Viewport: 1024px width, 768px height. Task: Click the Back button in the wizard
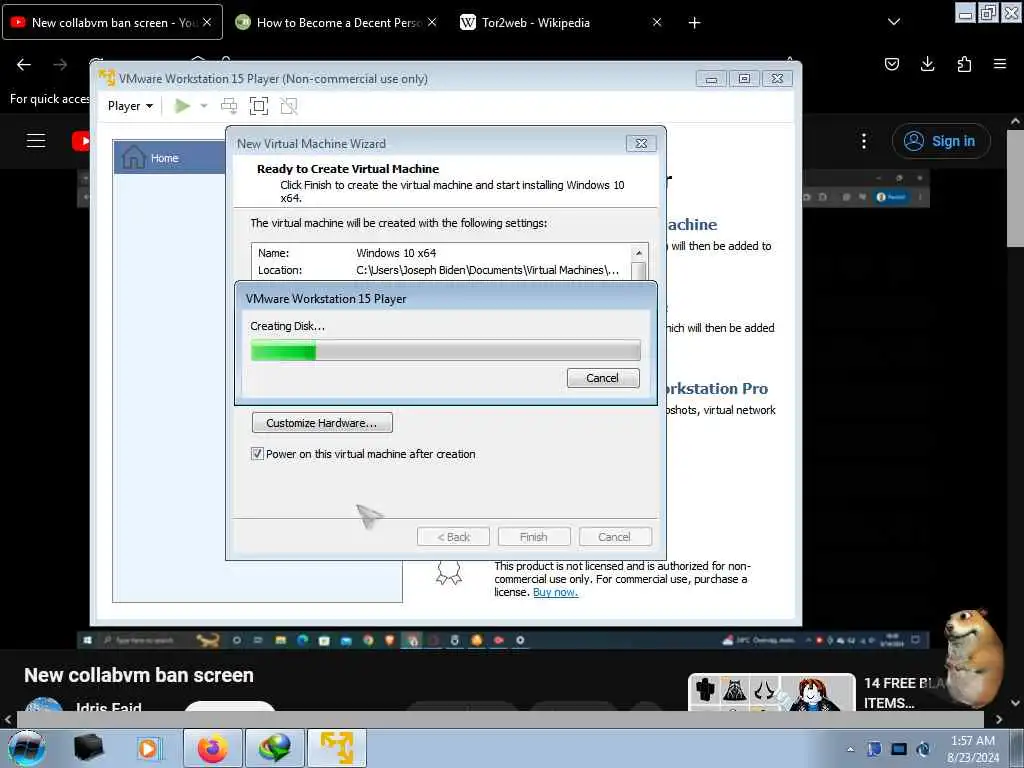(453, 537)
